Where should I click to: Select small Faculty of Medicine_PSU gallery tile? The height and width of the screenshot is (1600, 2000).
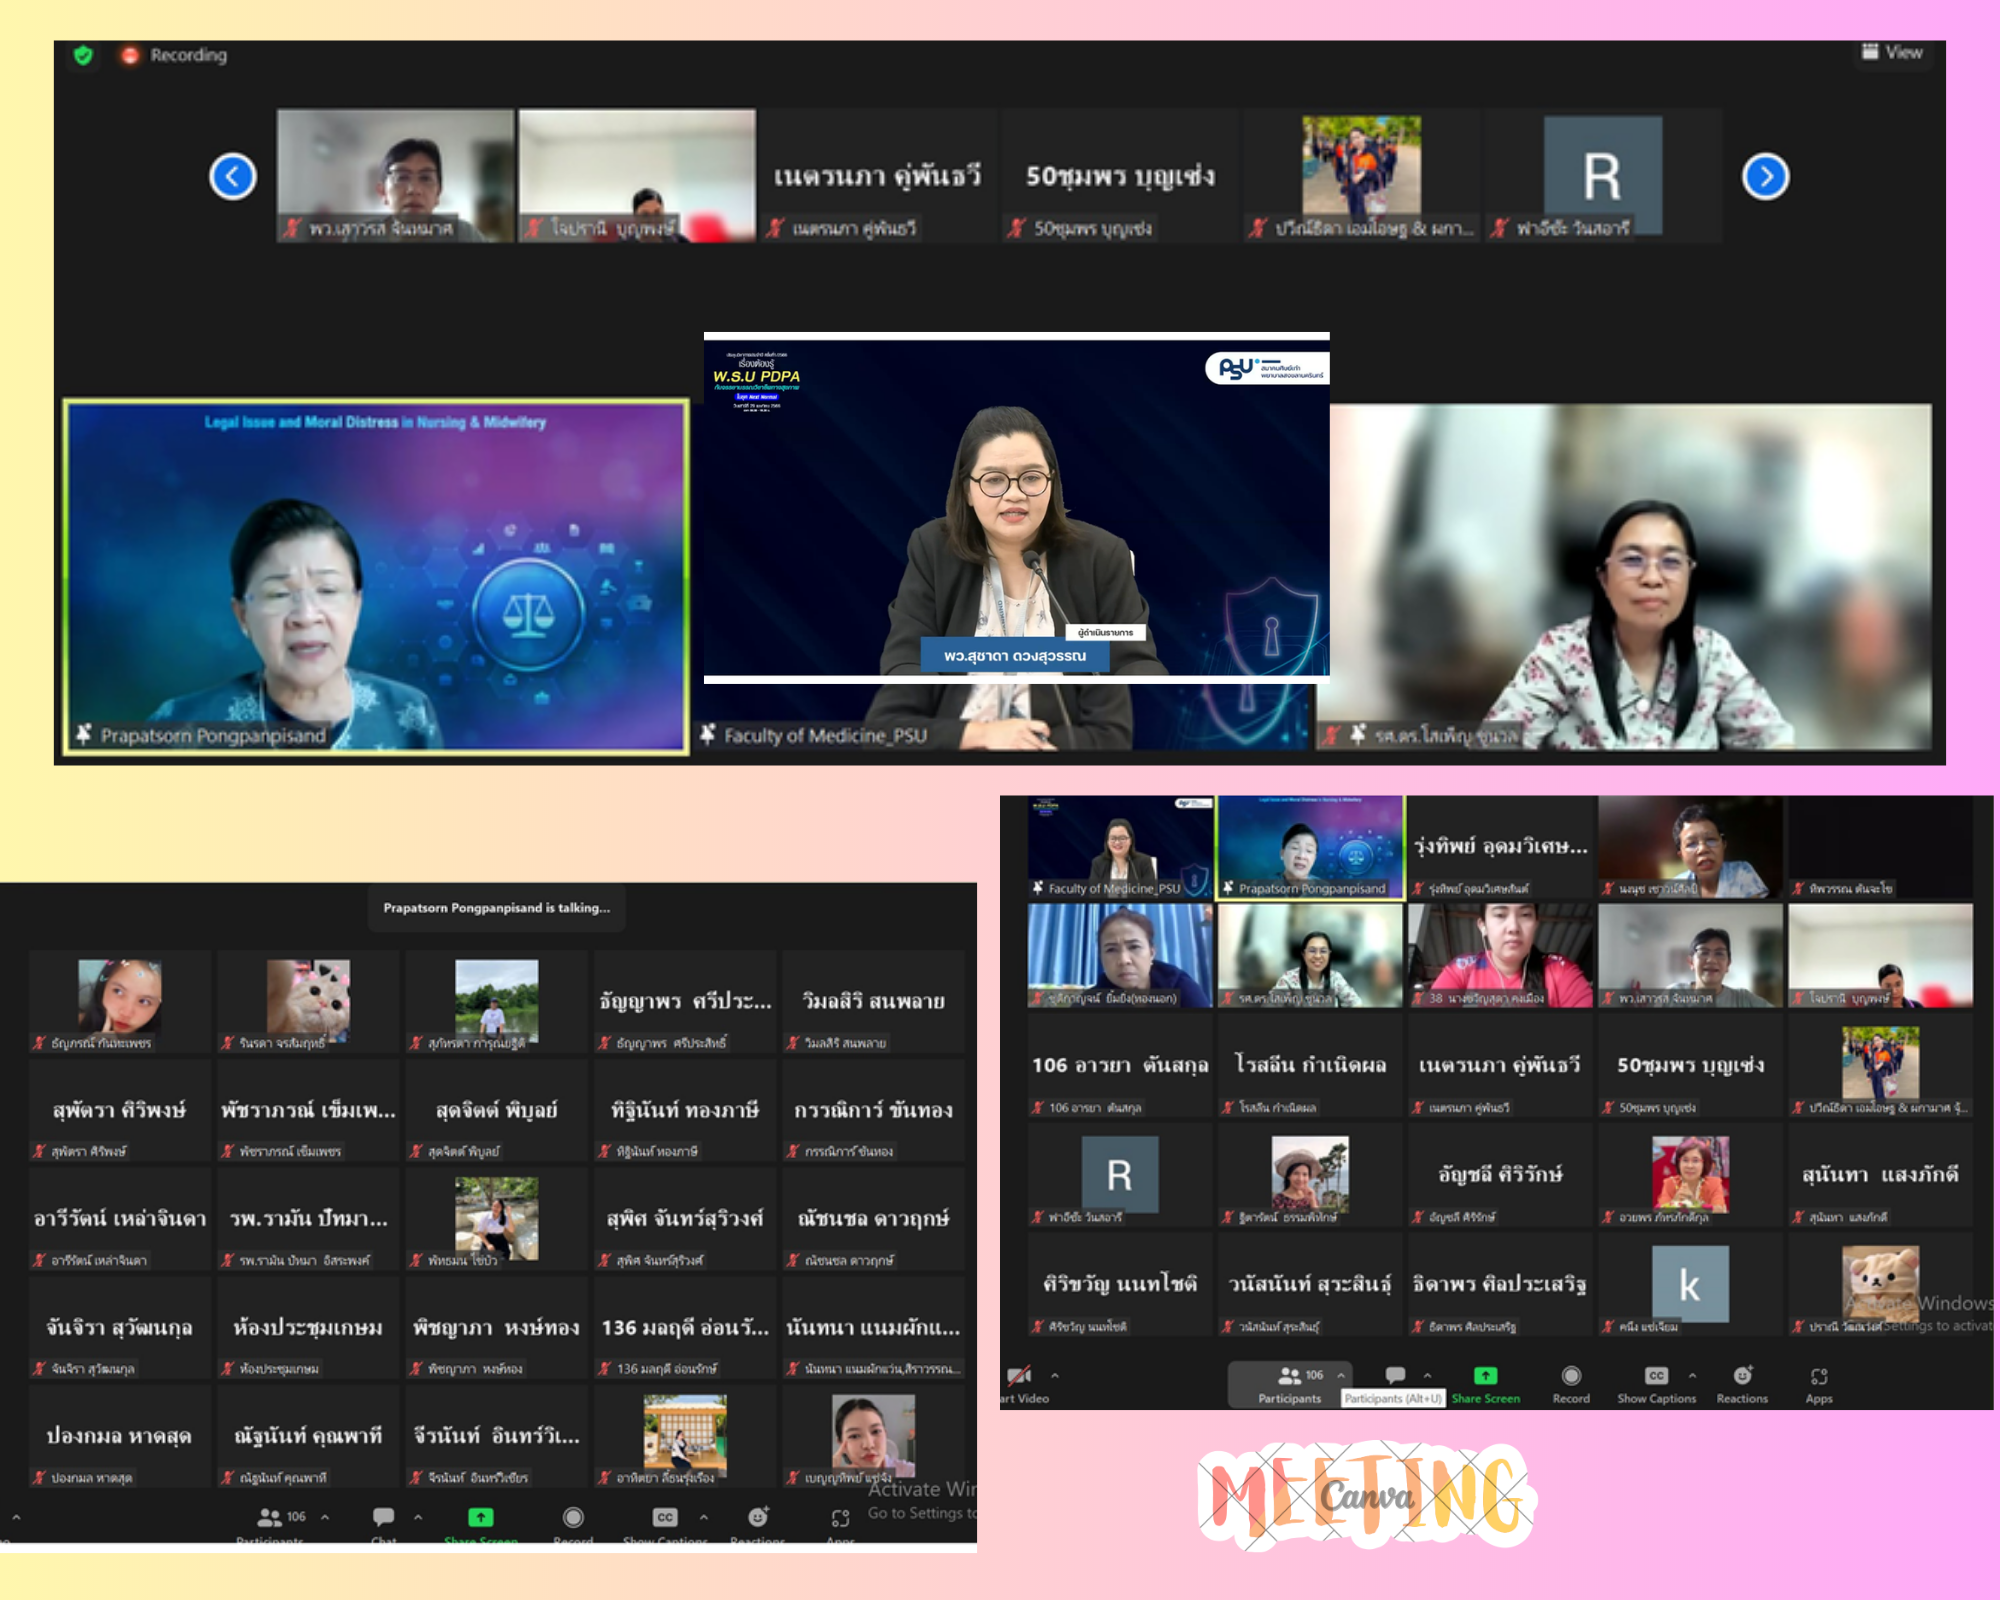(1120, 847)
